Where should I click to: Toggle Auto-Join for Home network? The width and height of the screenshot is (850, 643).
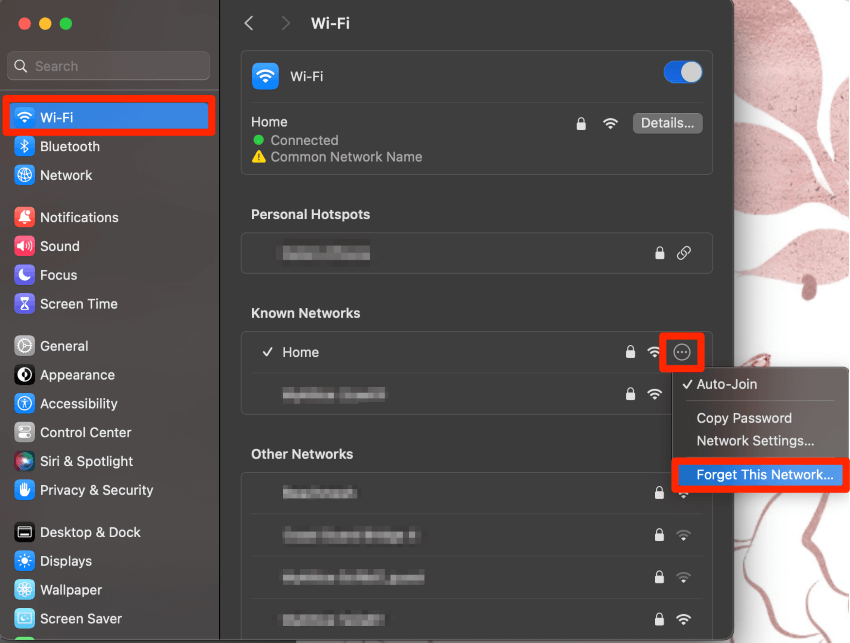[x=726, y=384]
